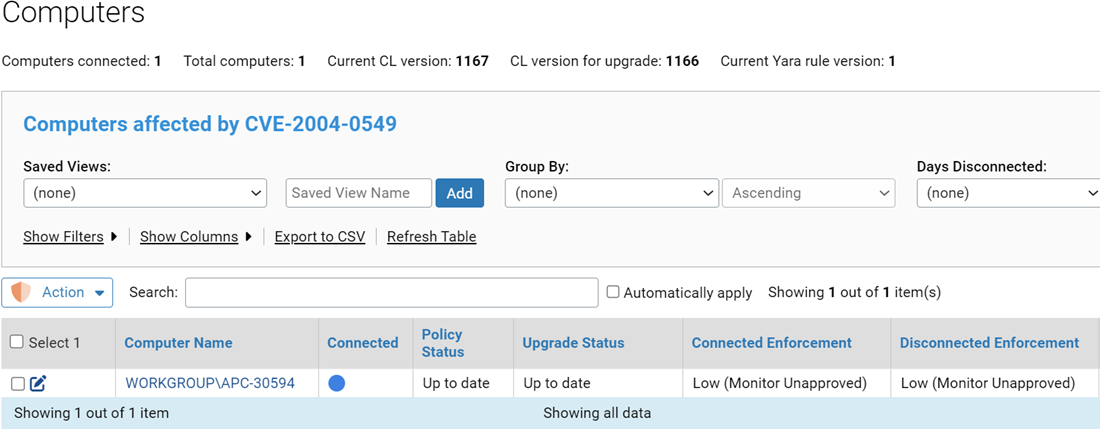Open the Days Disconnected dropdown
The height and width of the screenshot is (429, 1100).
pos(1008,193)
